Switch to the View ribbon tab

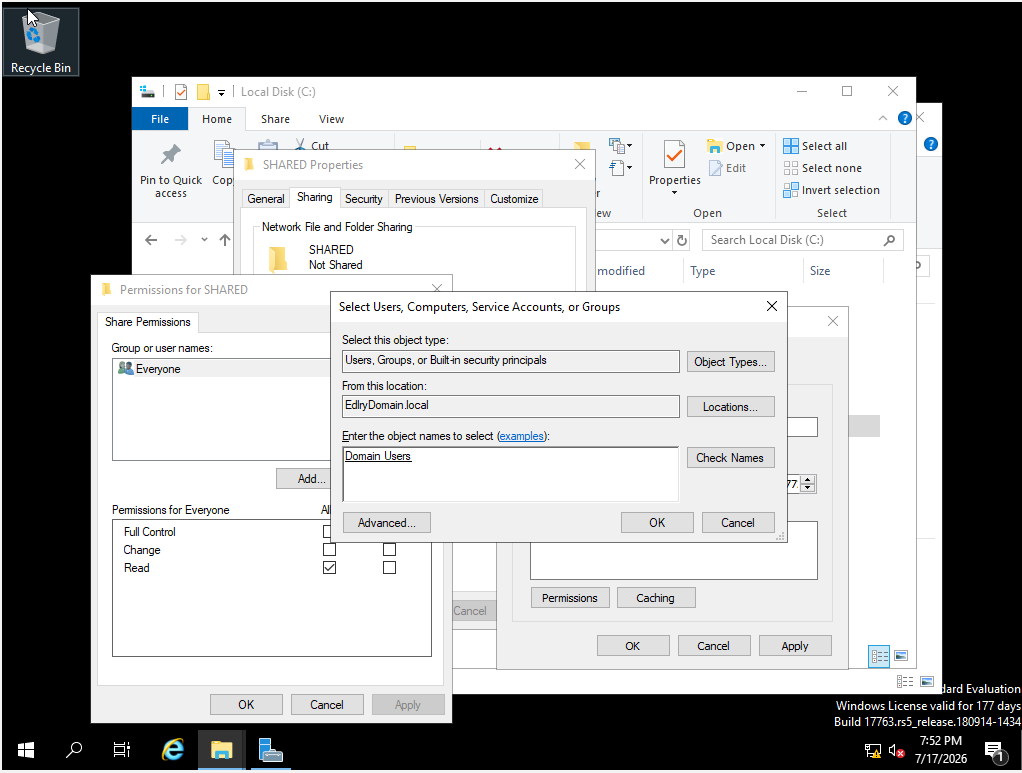331,119
